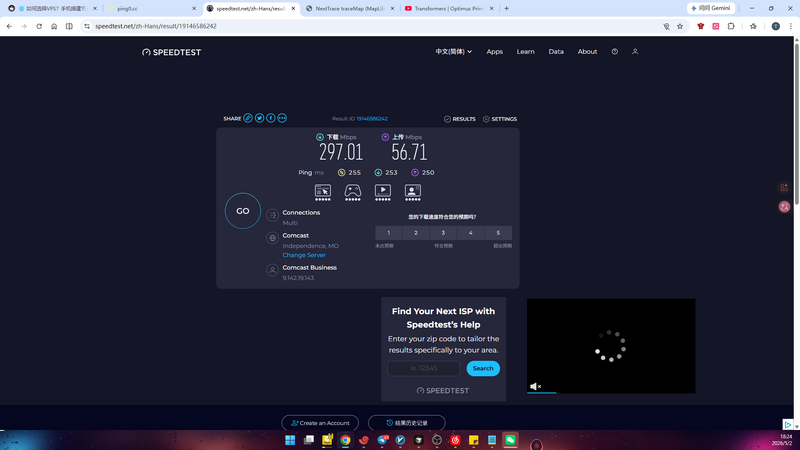Screen dimensions: 800x450
Task: Unmute the video ad sound
Action: pyautogui.click(x=535, y=387)
